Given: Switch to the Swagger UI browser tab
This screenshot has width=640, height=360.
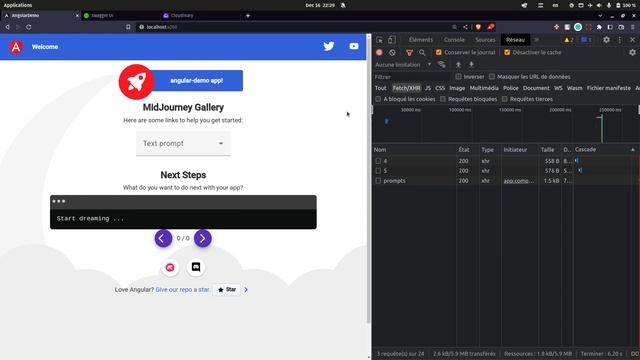Looking at the screenshot, I should point(120,16).
